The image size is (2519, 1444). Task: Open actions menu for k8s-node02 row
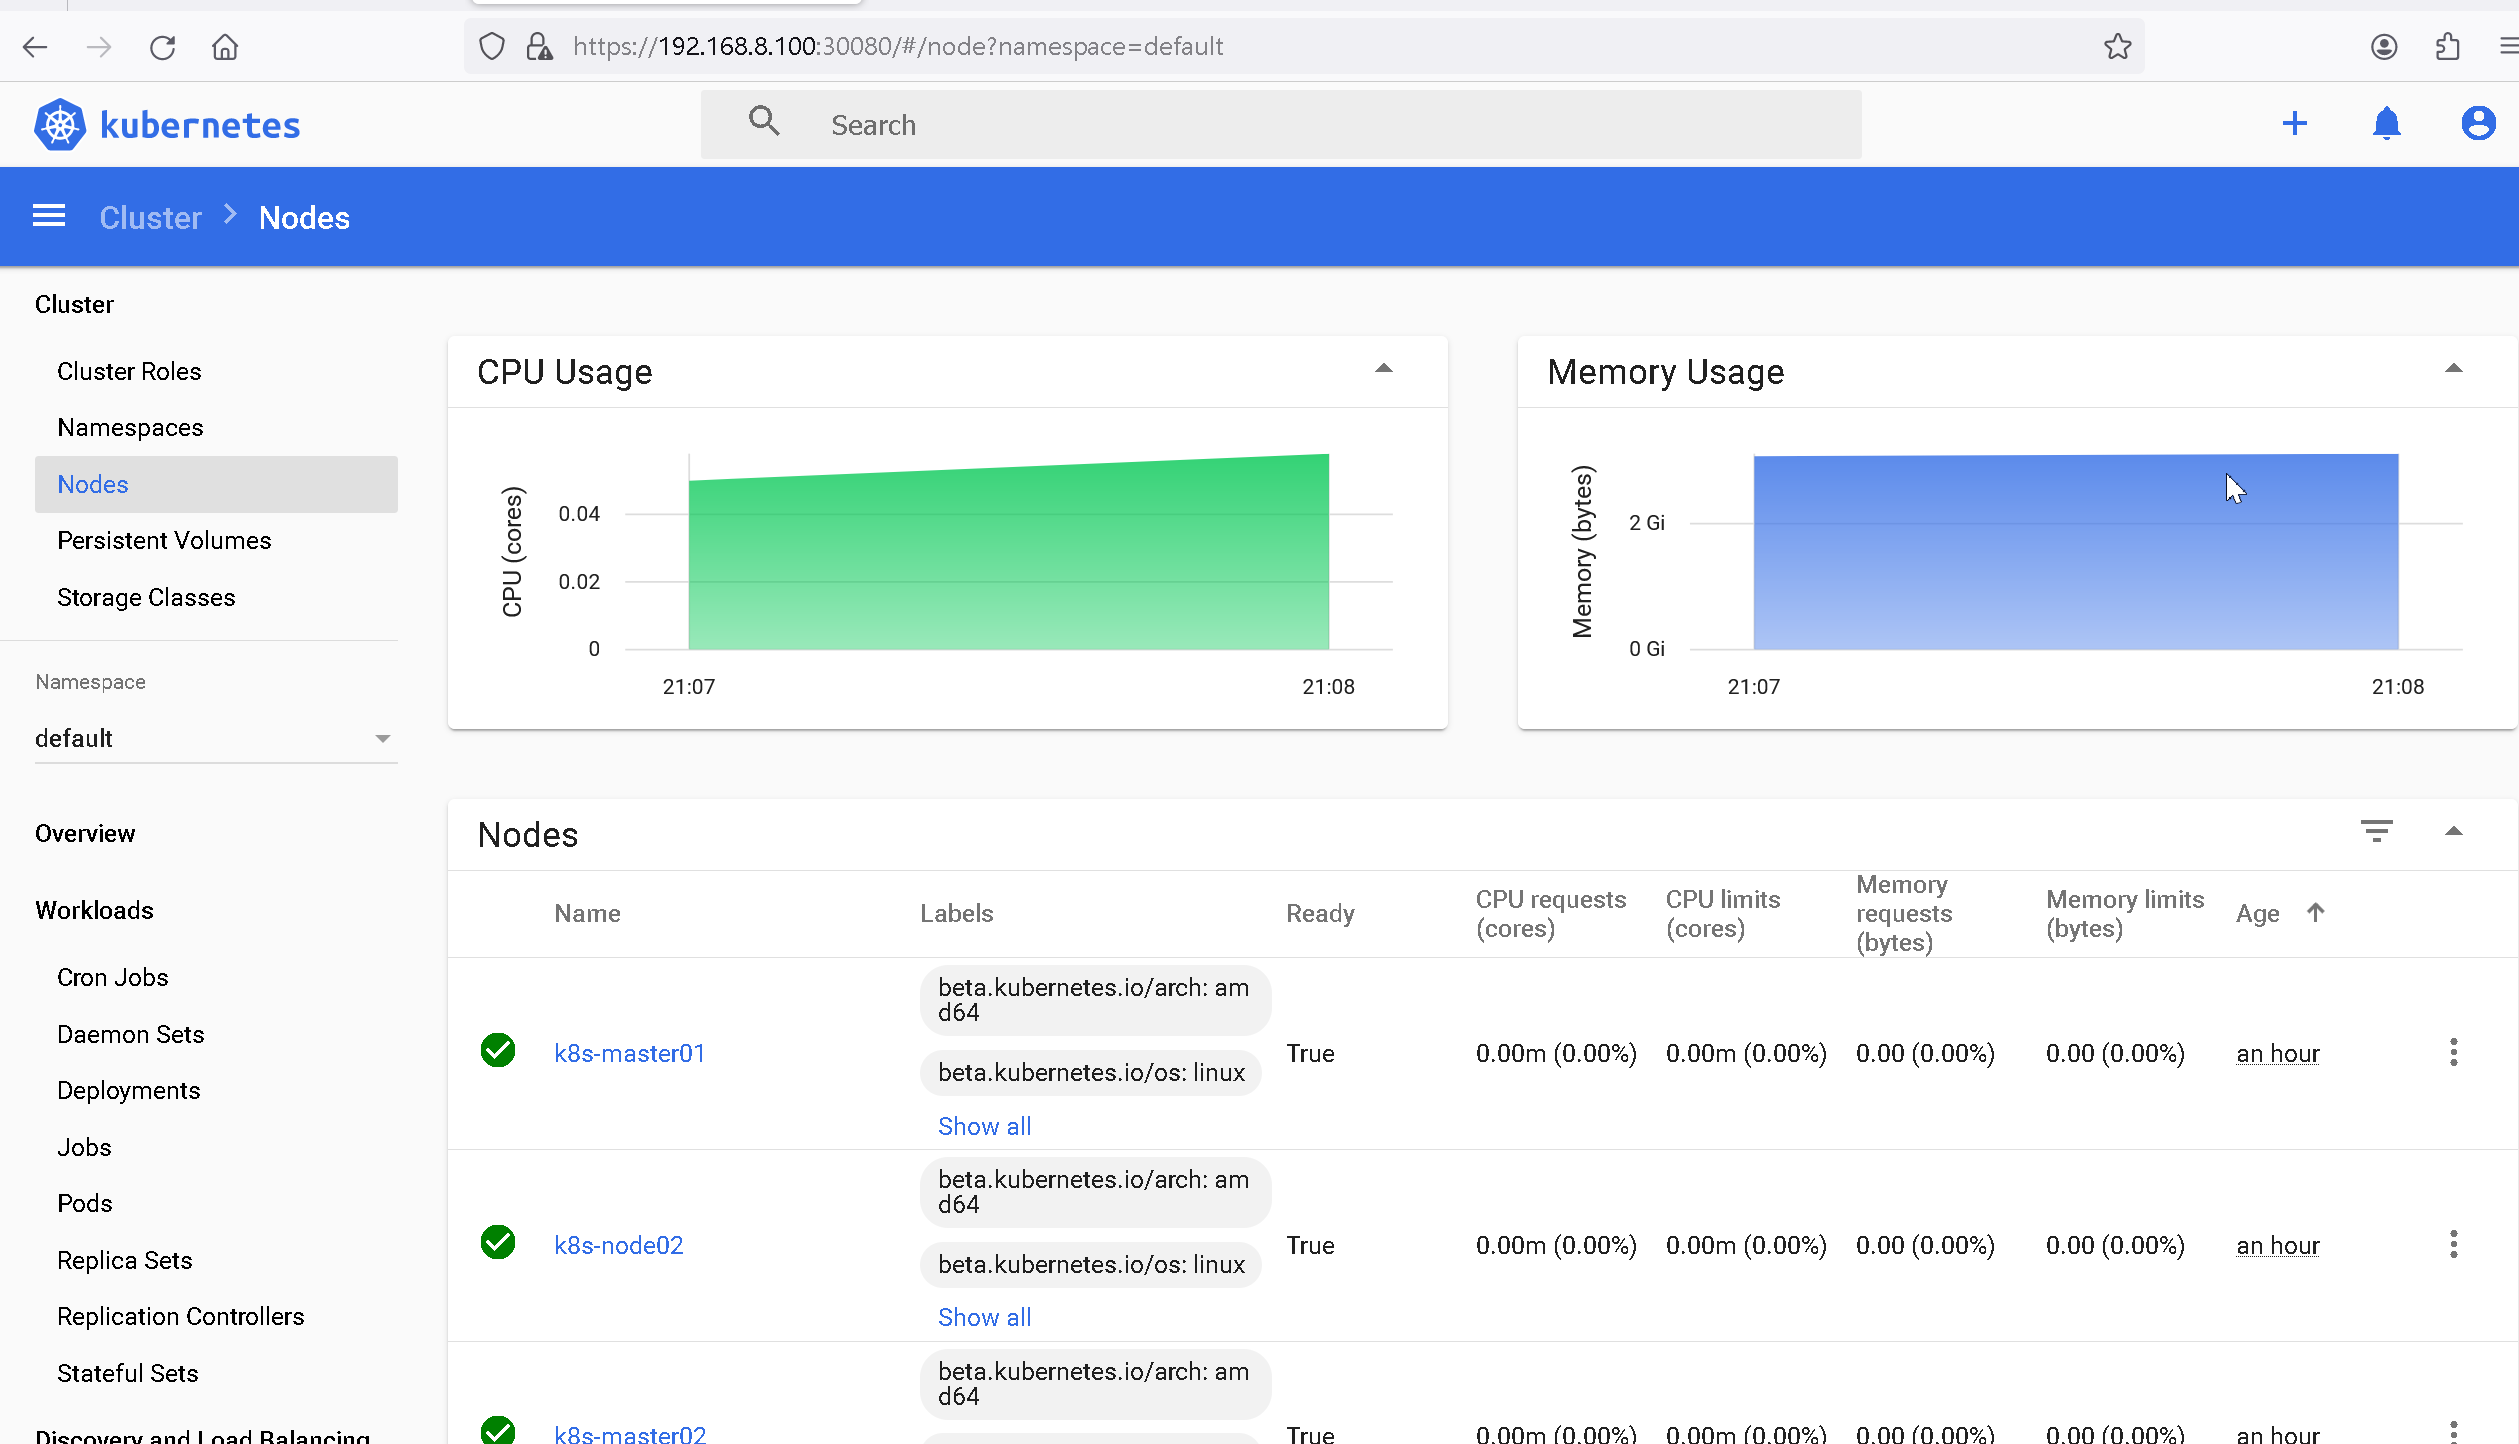(x=2452, y=1244)
